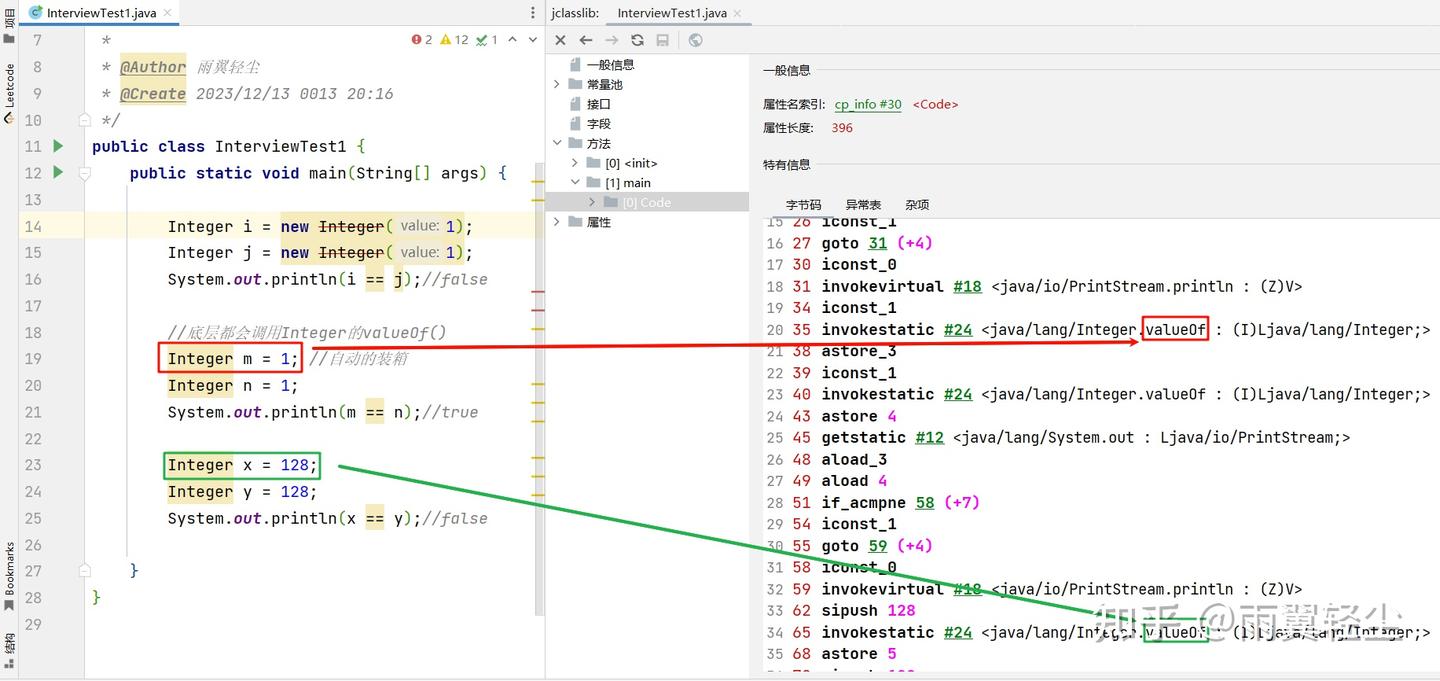Follow #24 link at bytecode offset 35
The image size is (1440, 681).
(957, 329)
